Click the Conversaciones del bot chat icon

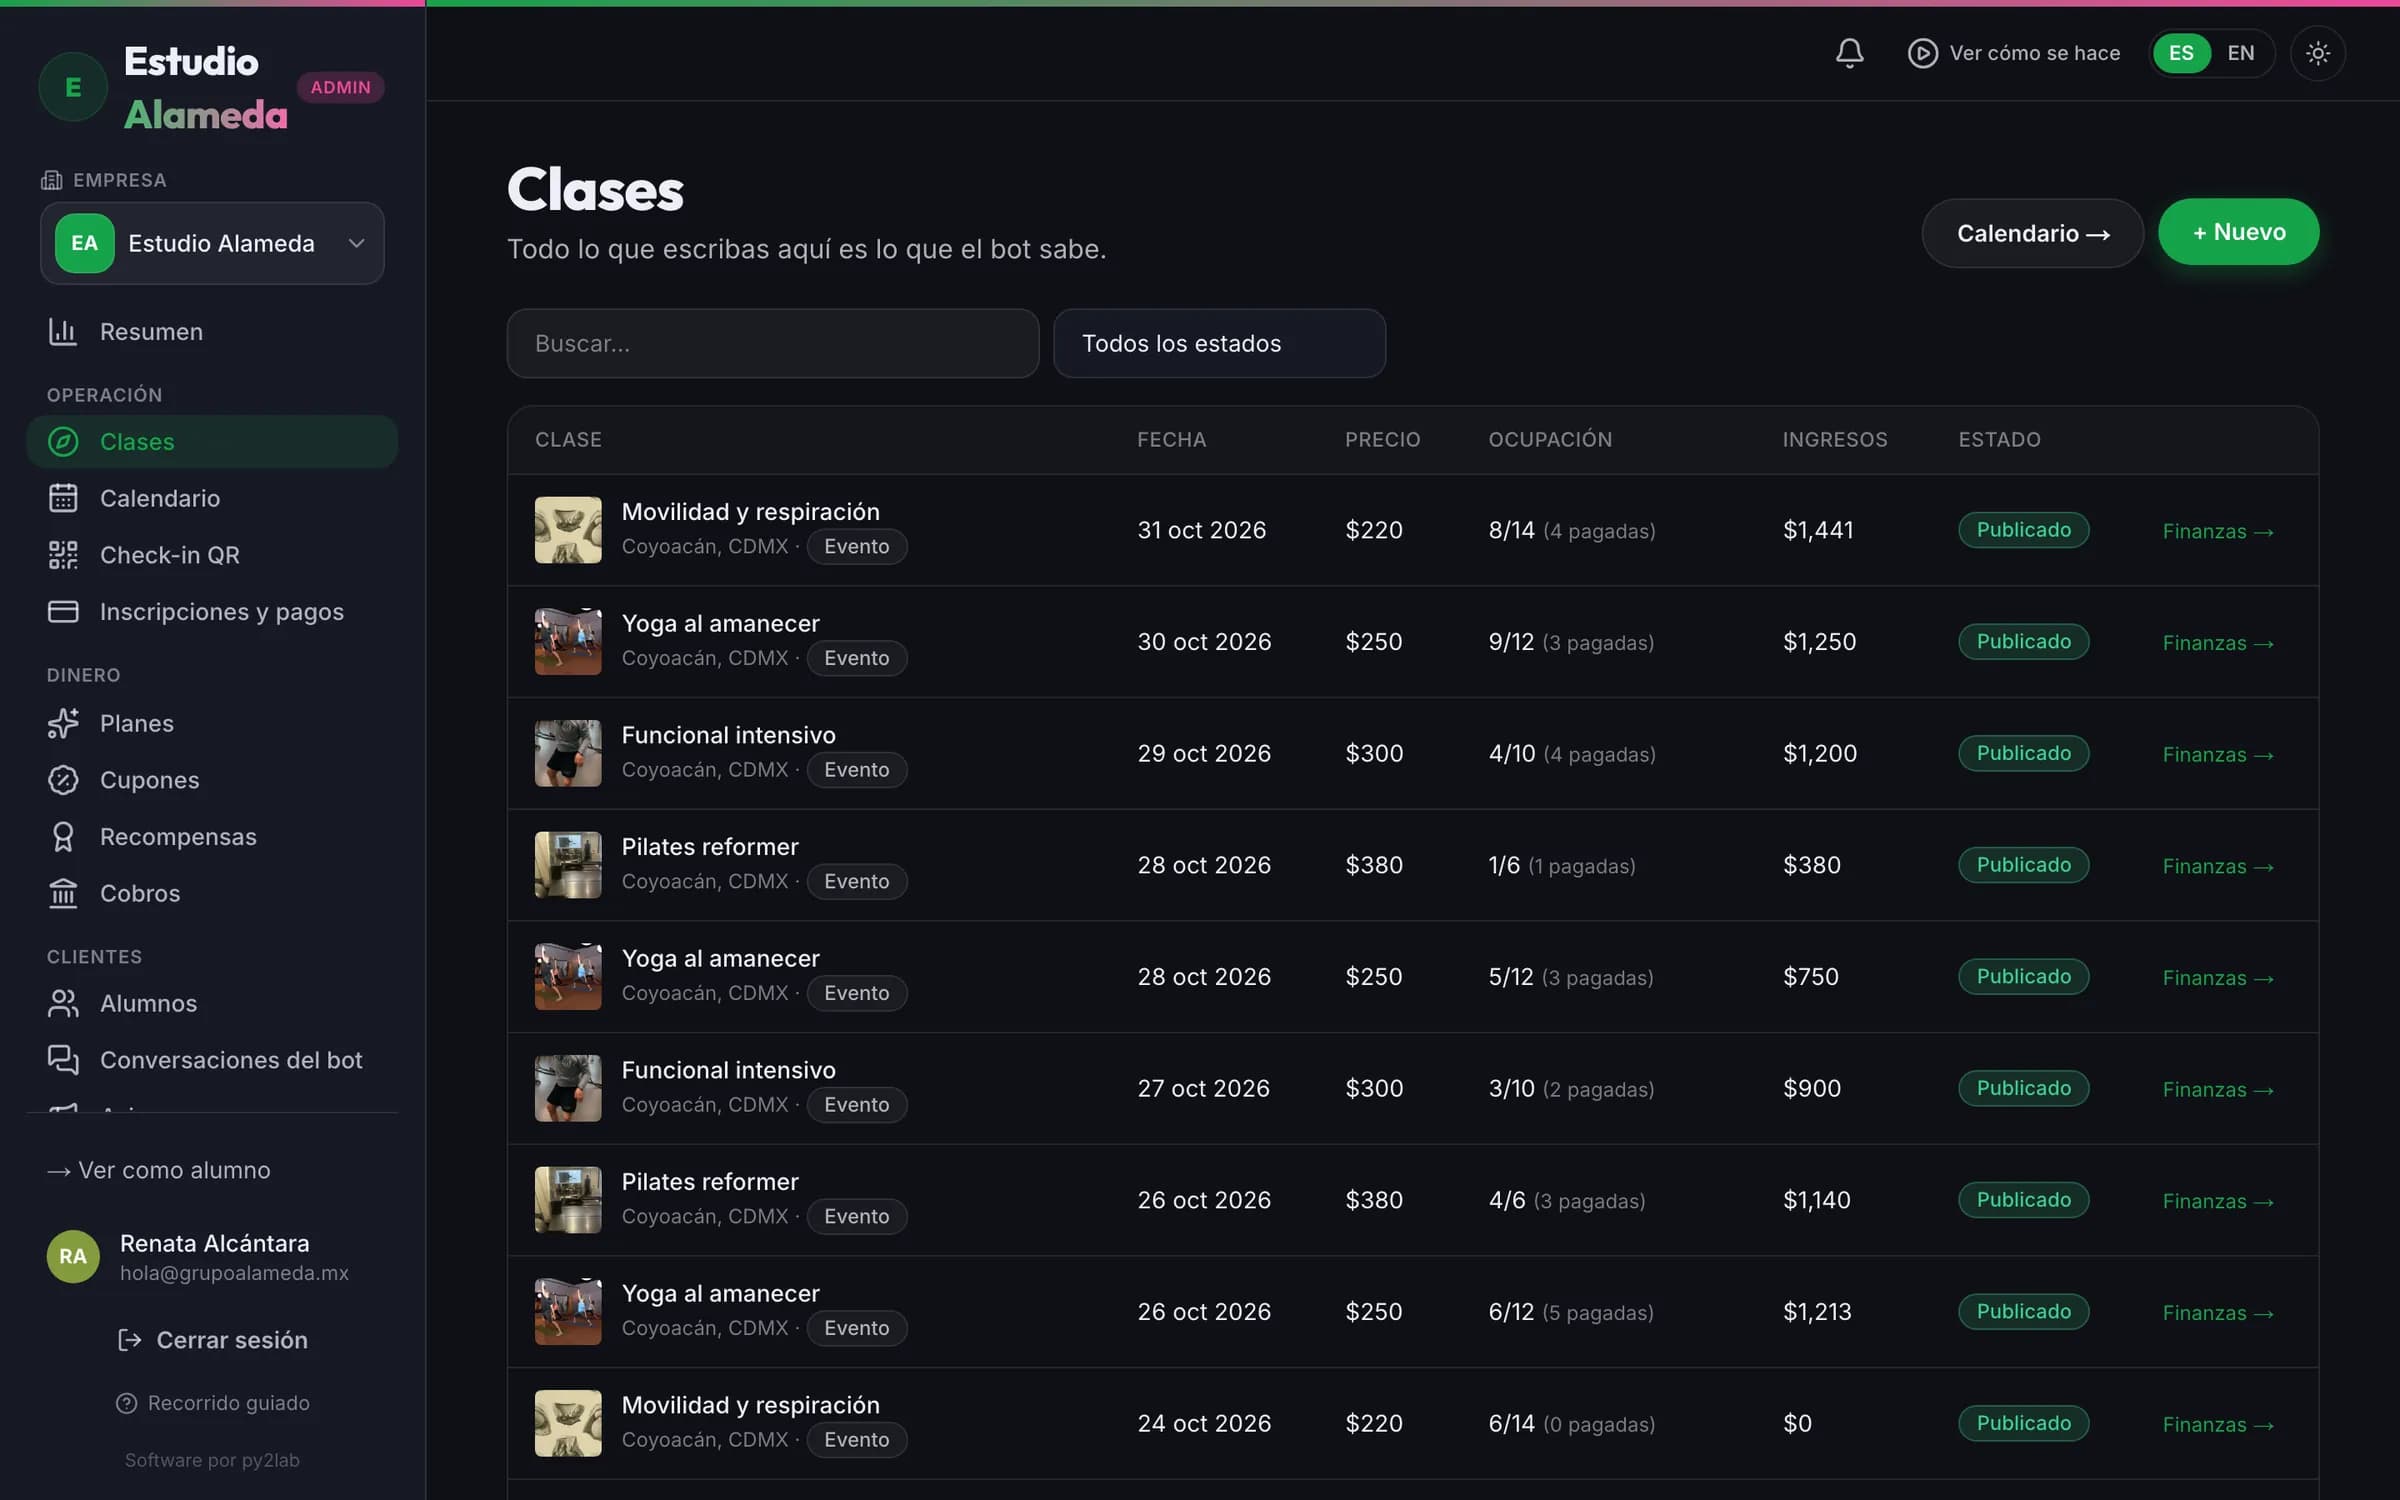coord(63,1060)
